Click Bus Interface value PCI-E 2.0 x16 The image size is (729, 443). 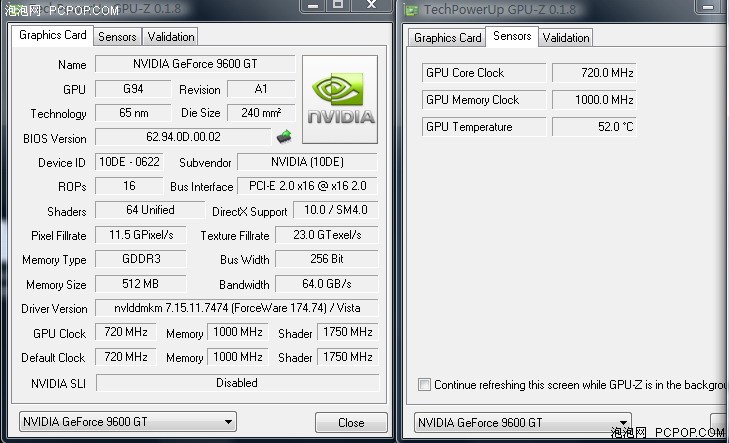pyautogui.click(x=307, y=186)
